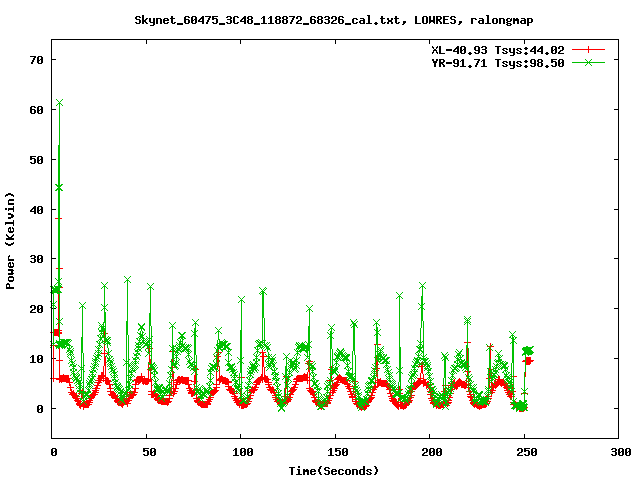
Task: Click the green line sample in legend
Action: point(588,62)
